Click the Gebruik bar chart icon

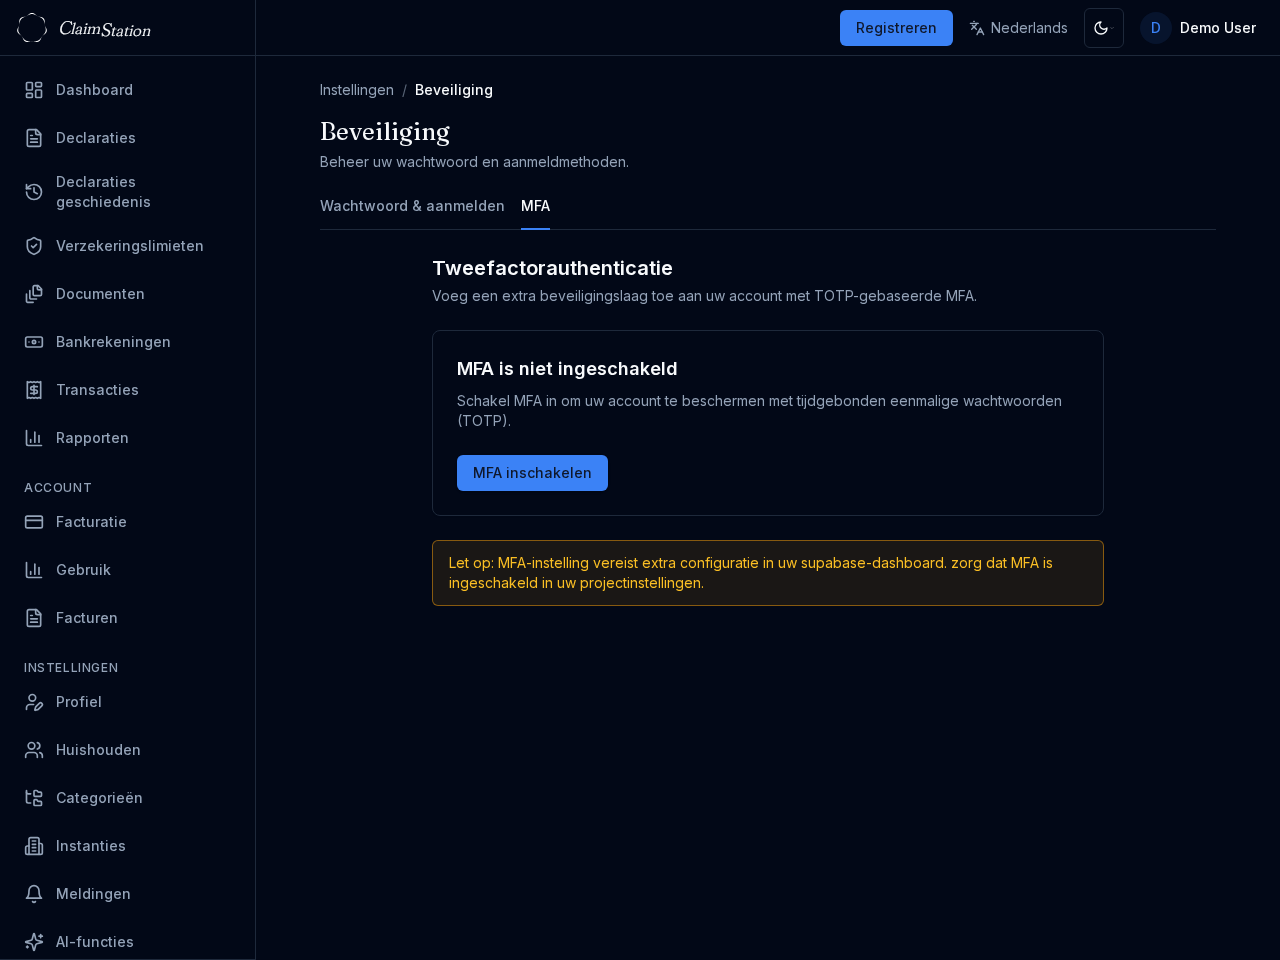tap(34, 570)
